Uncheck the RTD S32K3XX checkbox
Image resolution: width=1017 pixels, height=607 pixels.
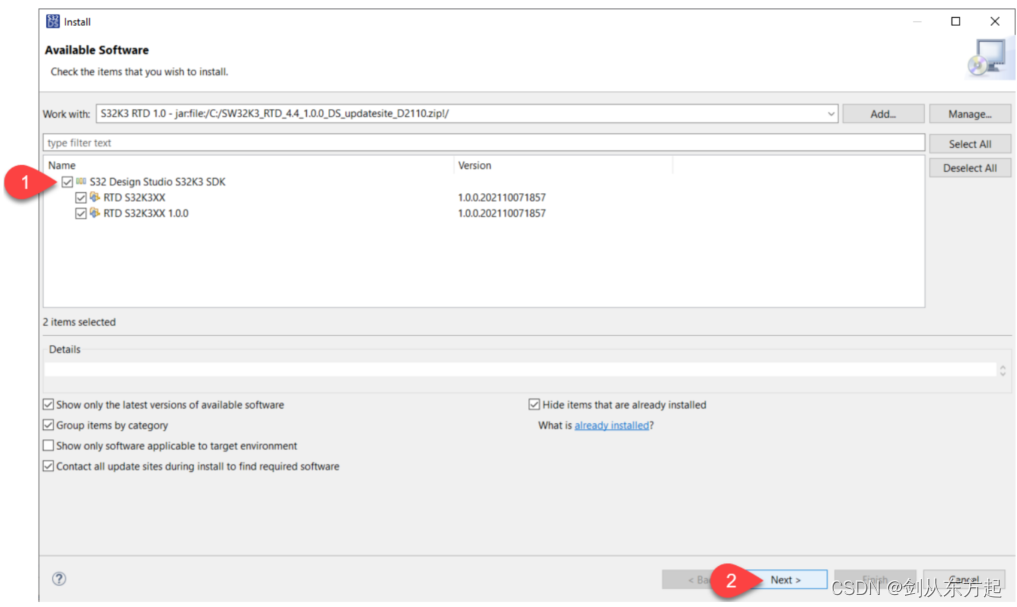click(x=80, y=197)
